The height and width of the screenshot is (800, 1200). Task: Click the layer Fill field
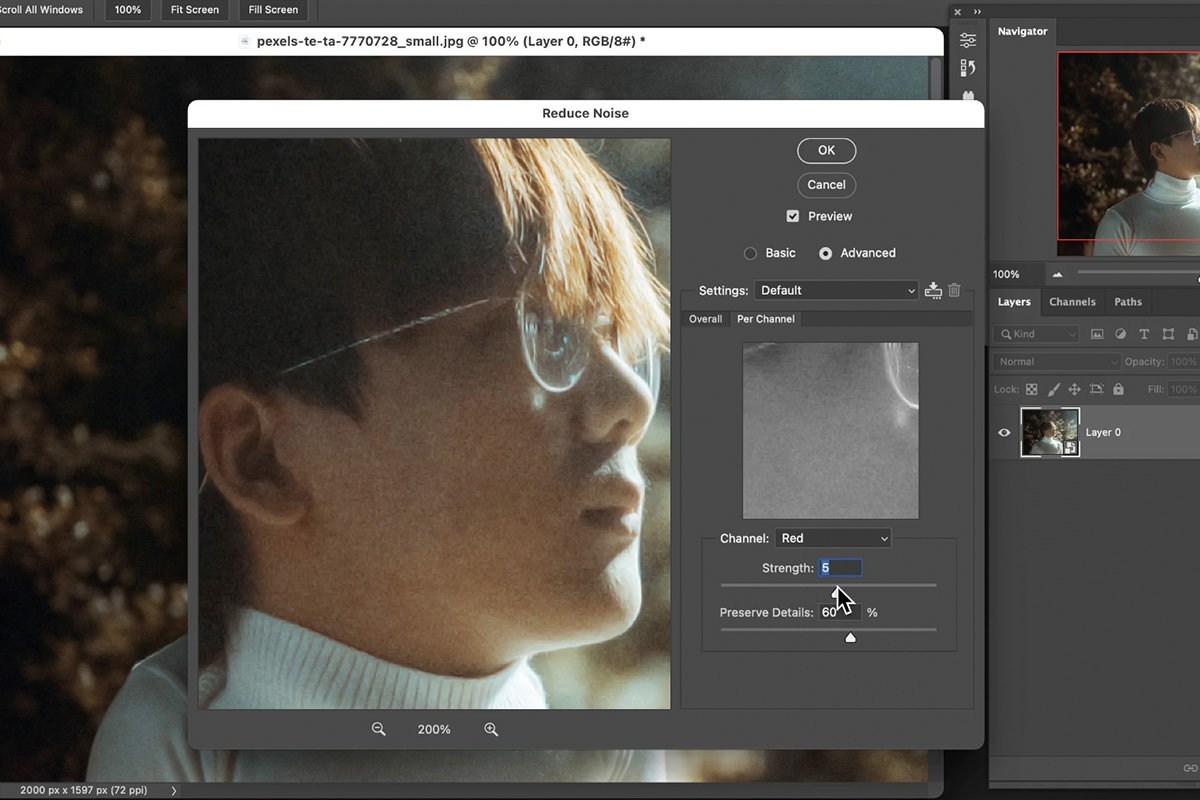pos(1183,389)
